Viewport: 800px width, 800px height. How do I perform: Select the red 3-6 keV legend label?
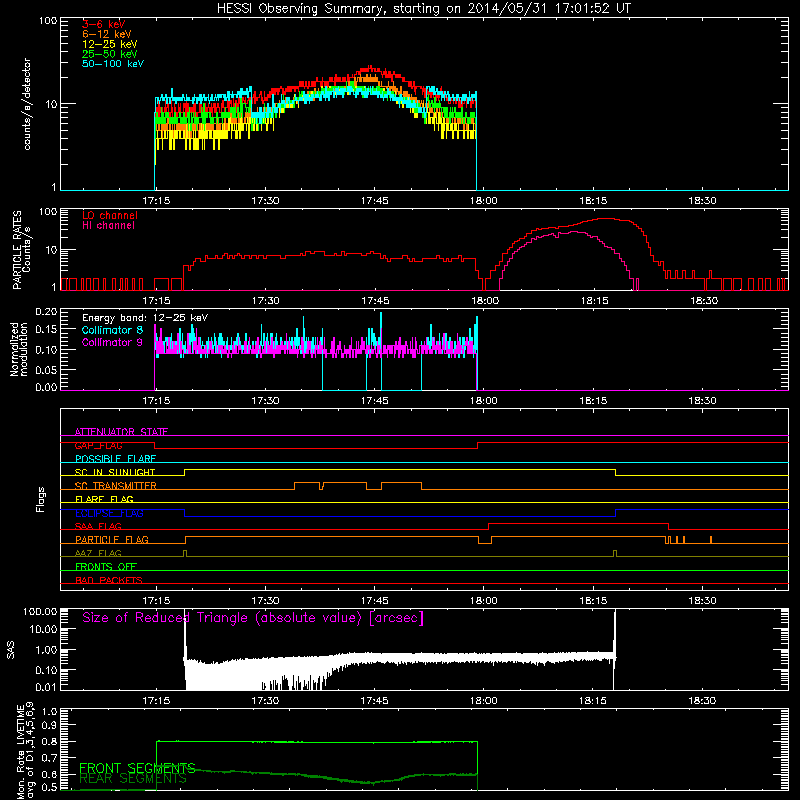(104, 24)
